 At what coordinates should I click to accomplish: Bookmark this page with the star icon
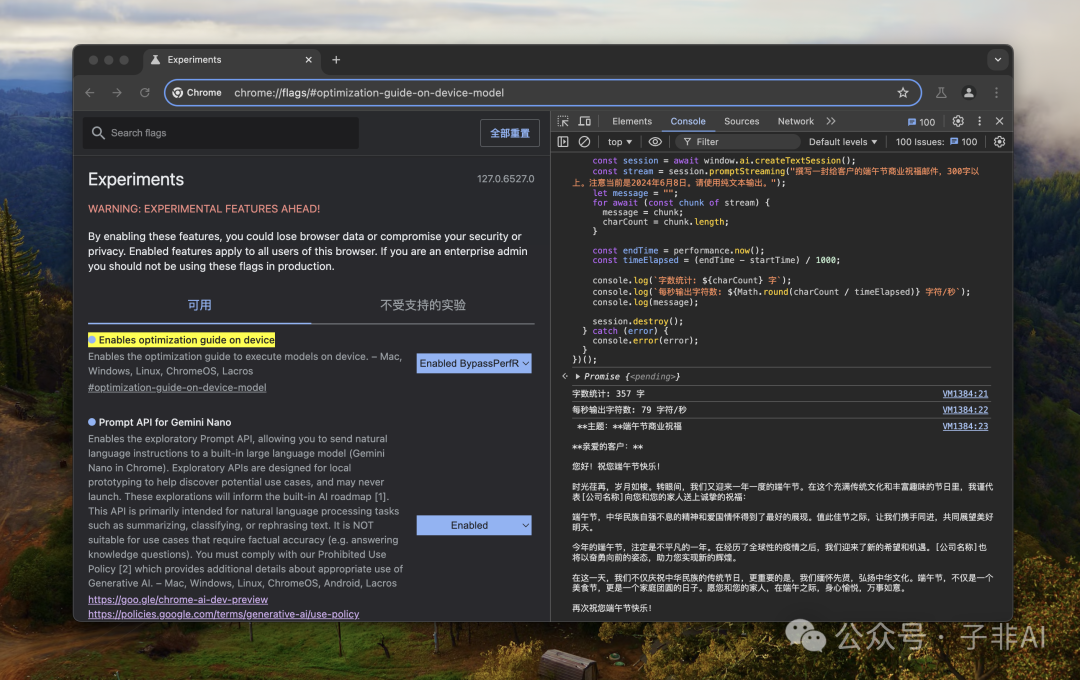pyautogui.click(x=903, y=93)
